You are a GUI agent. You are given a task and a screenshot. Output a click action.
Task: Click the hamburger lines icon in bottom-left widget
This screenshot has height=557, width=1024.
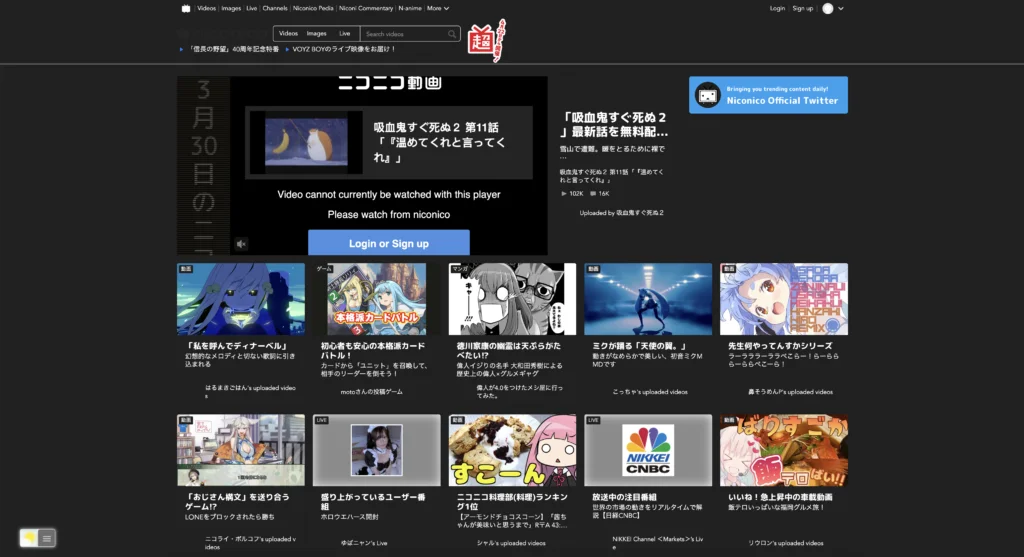point(46,538)
